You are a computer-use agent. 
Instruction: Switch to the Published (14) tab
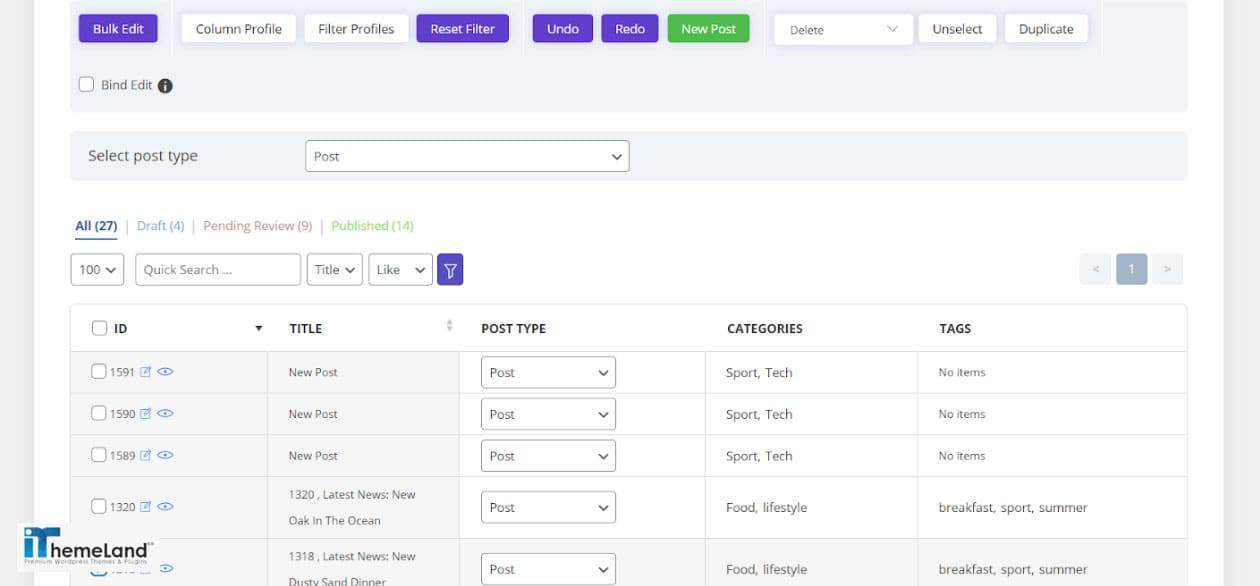(372, 225)
